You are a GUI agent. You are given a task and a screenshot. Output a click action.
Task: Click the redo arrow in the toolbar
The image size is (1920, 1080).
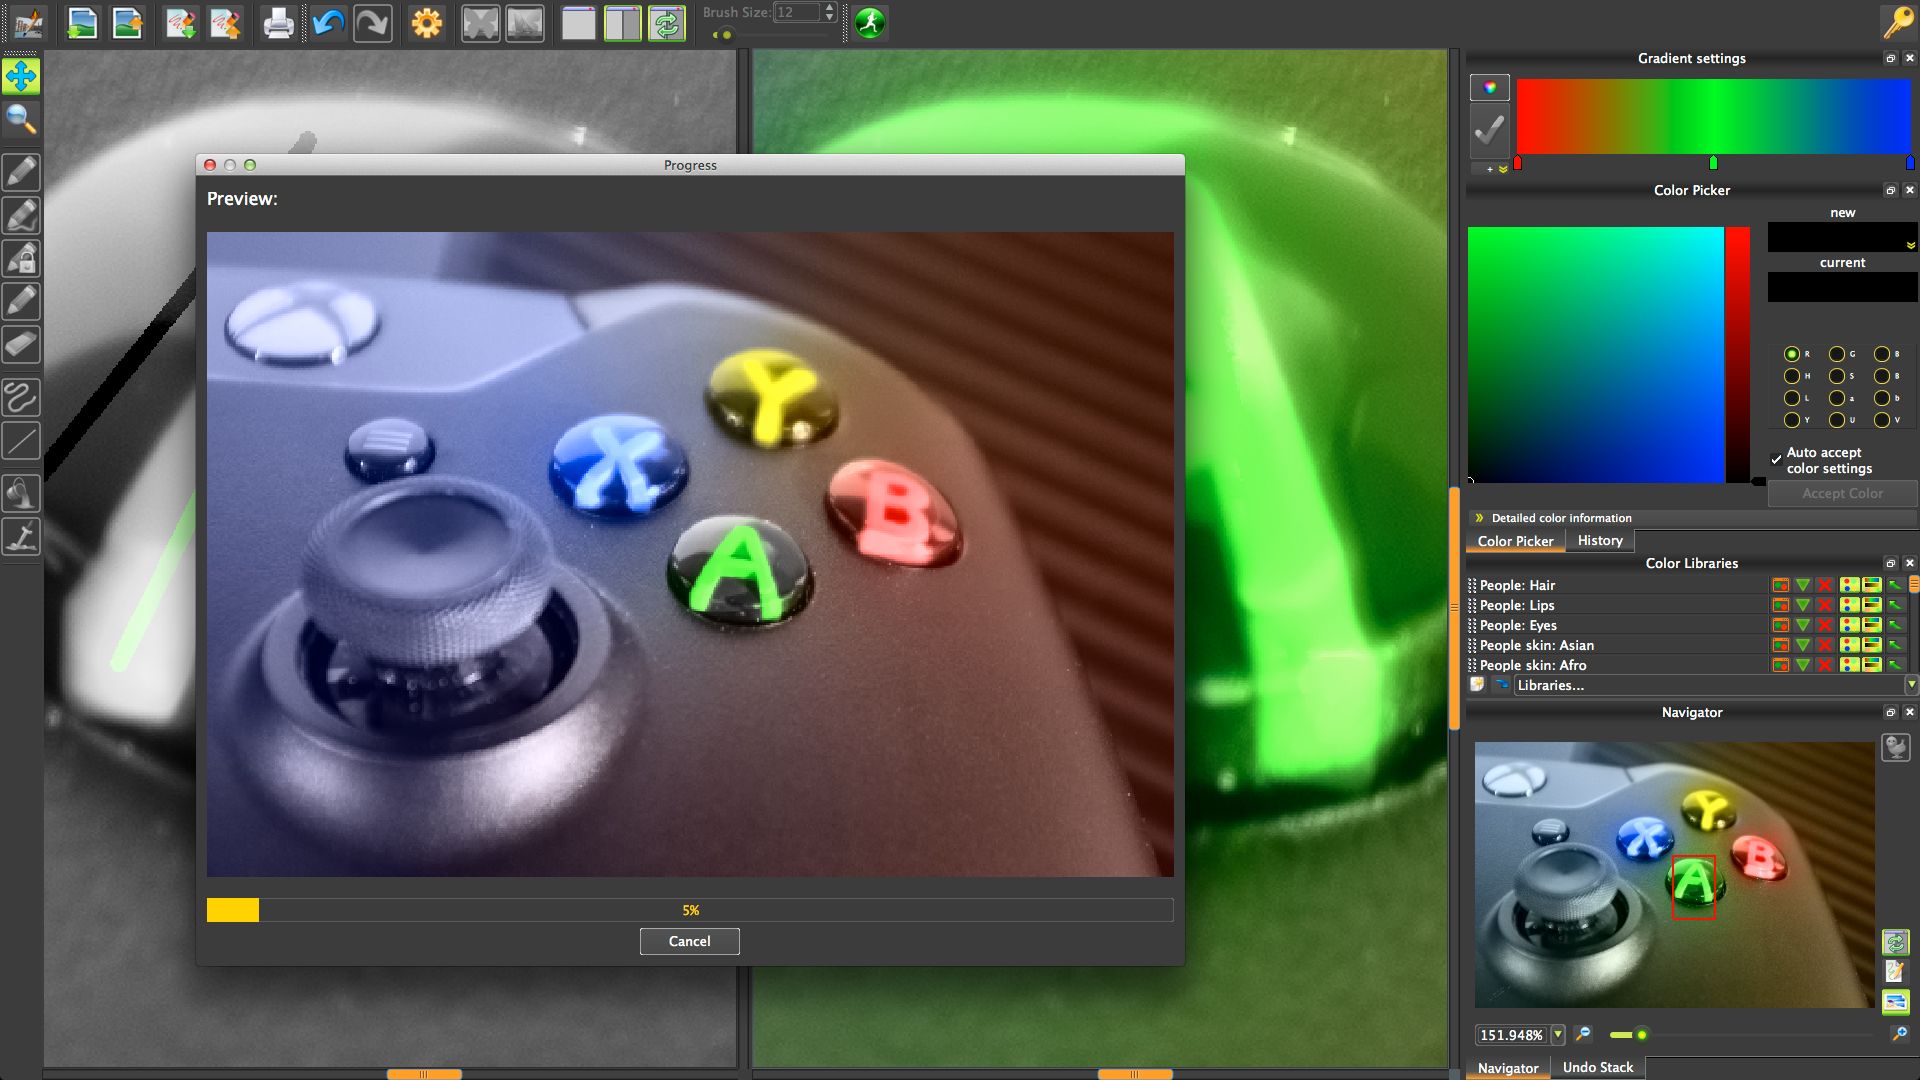point(372,22)
